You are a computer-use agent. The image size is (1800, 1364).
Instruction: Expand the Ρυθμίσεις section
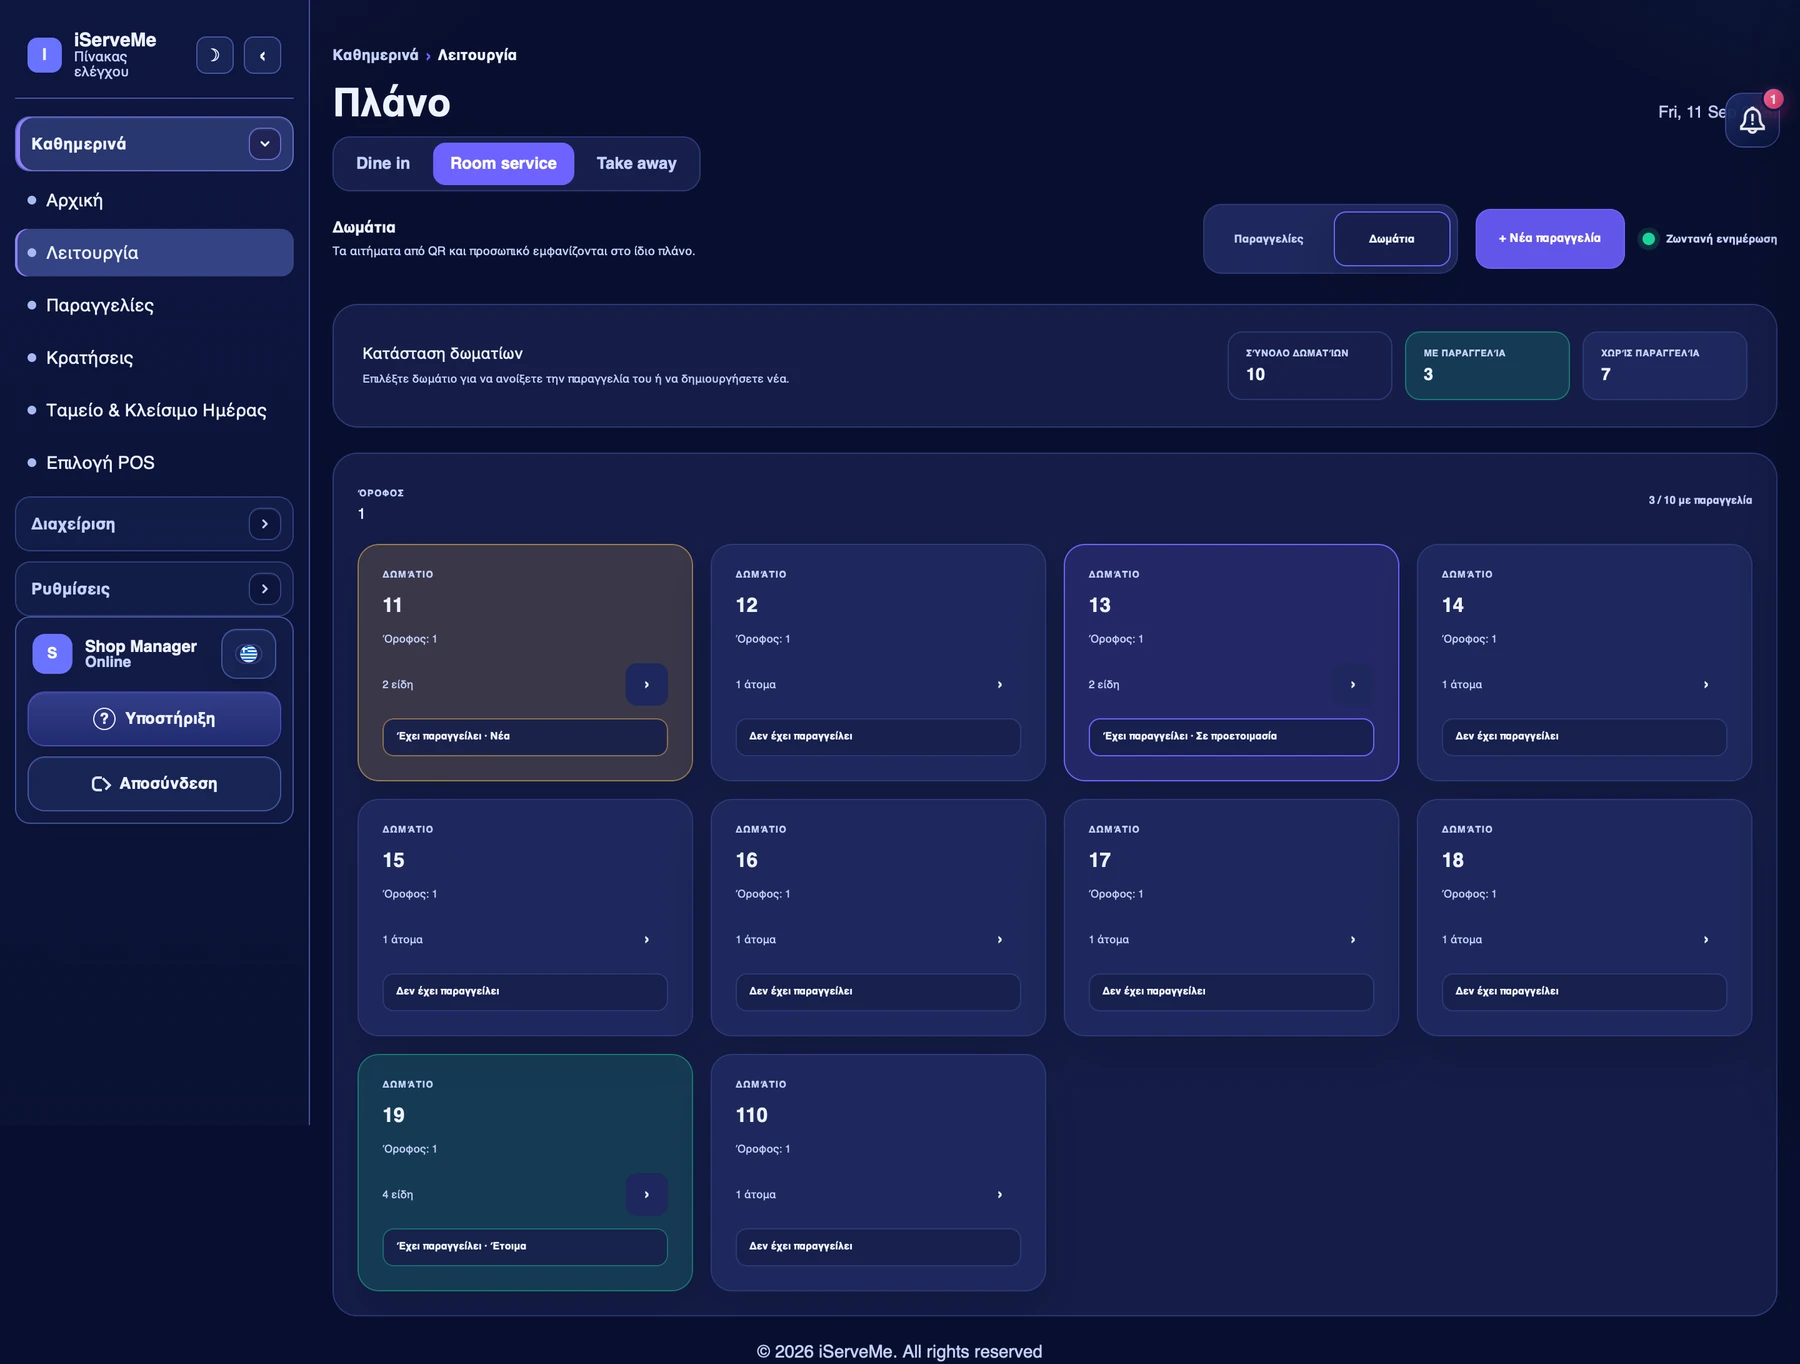point(264,589)
